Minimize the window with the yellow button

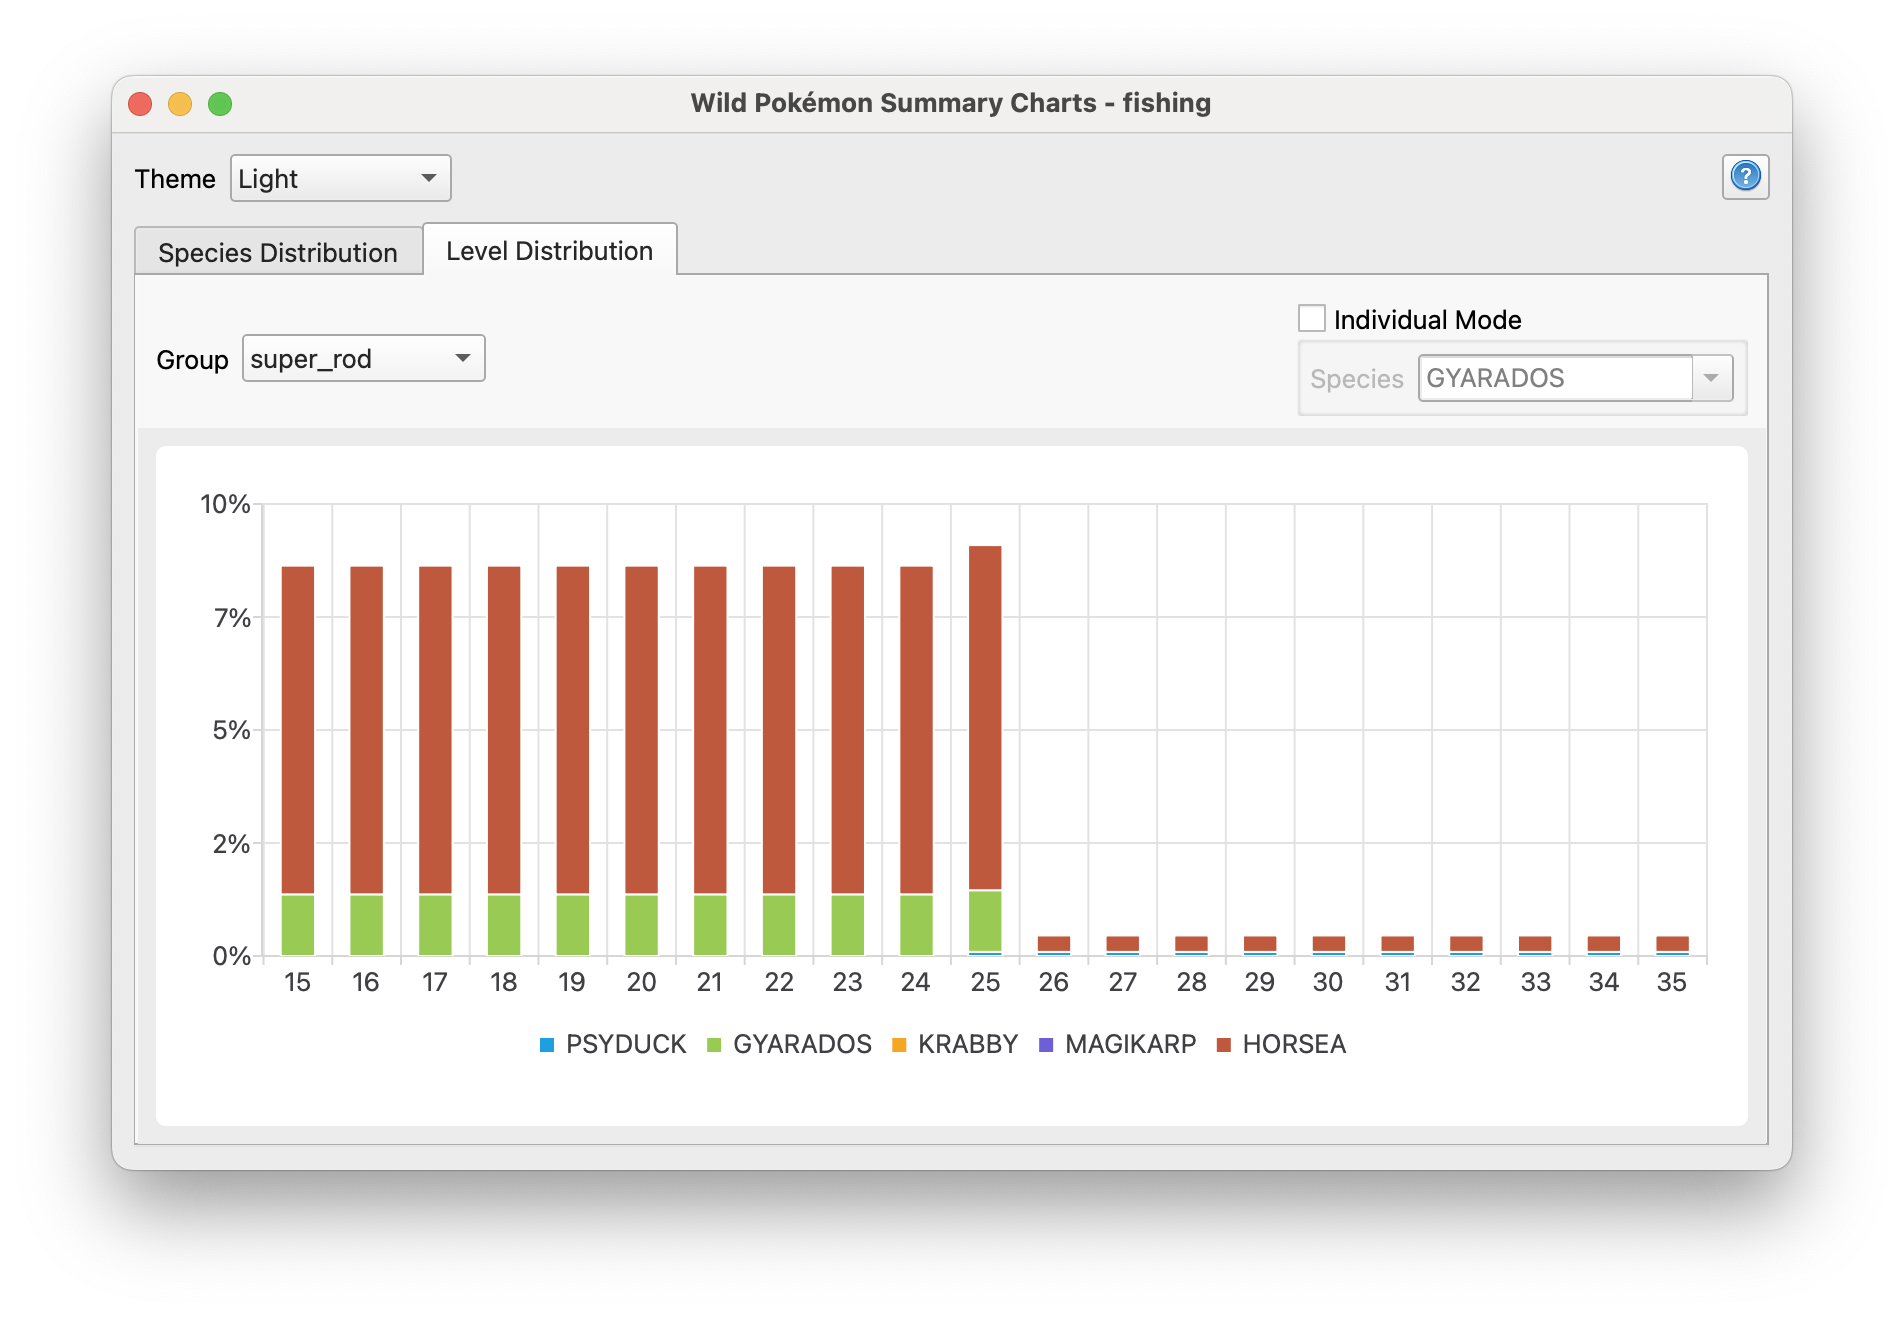[x=180, y=104]
